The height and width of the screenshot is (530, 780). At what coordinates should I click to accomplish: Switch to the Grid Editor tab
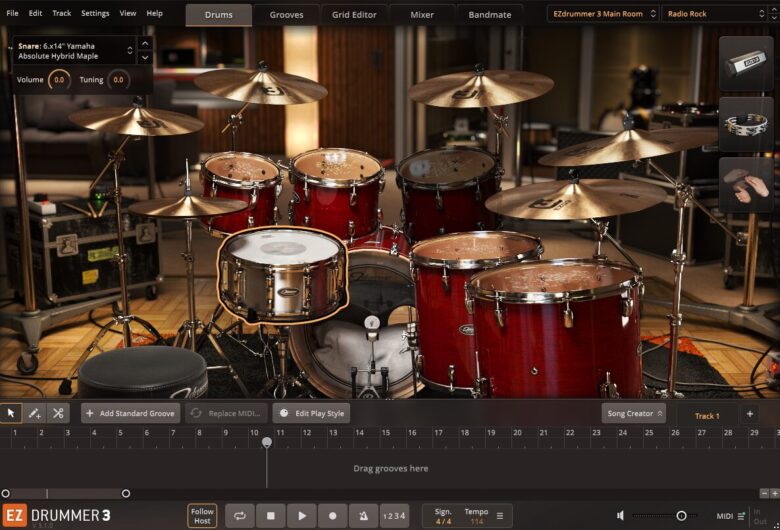coord(354,15)
